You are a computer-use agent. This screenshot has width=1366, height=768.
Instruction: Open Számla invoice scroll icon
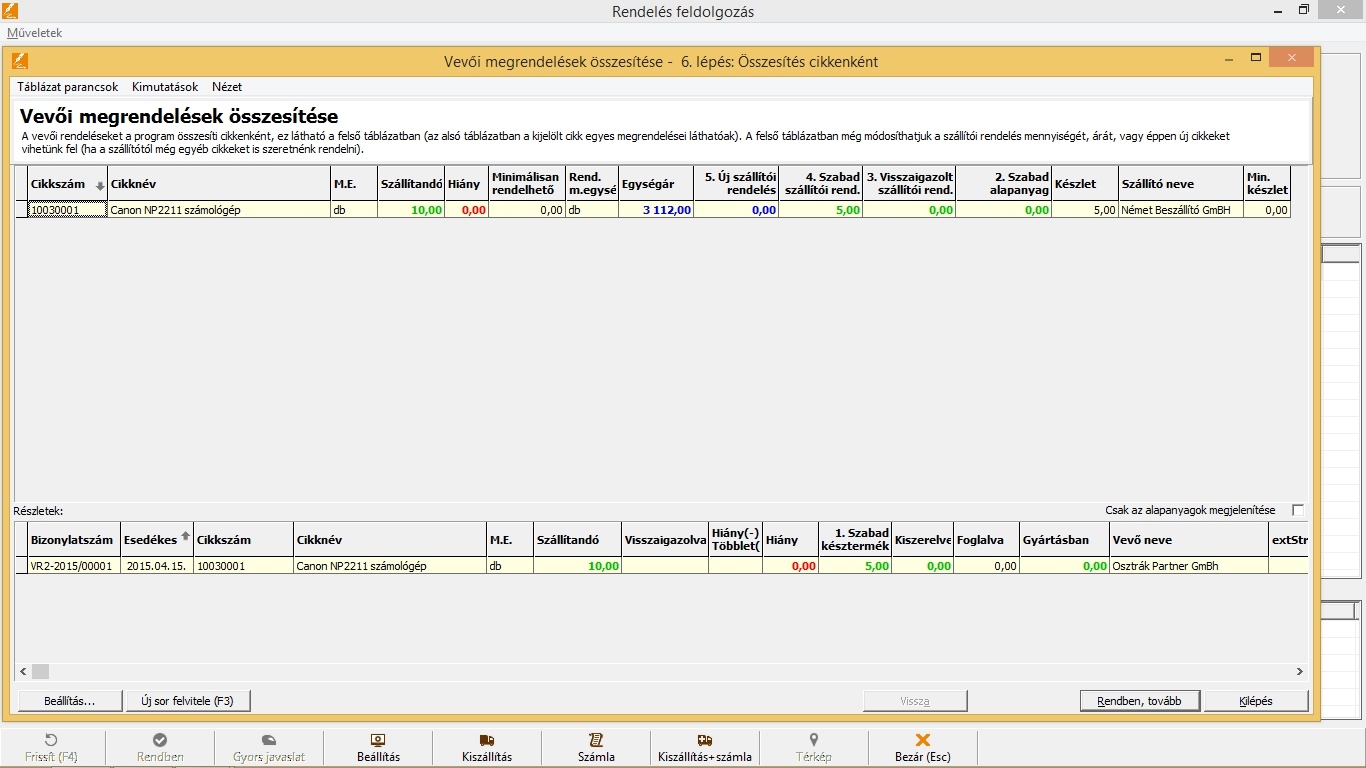(x=596, y=740)
